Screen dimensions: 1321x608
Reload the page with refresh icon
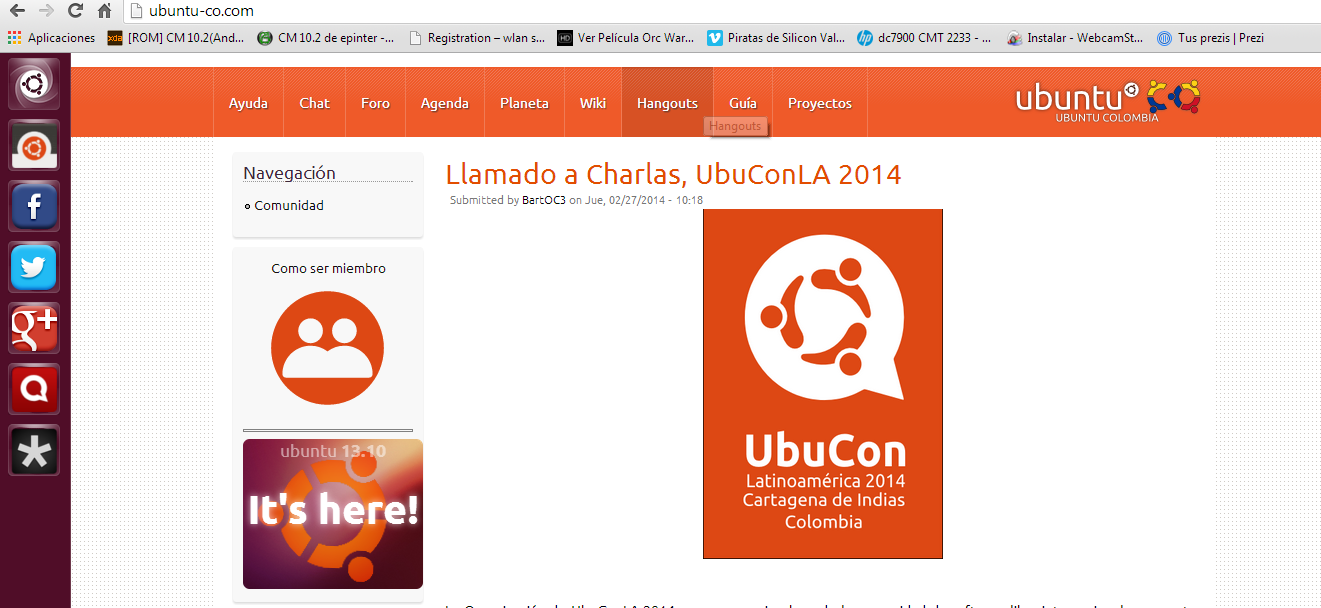coord(75,11)
